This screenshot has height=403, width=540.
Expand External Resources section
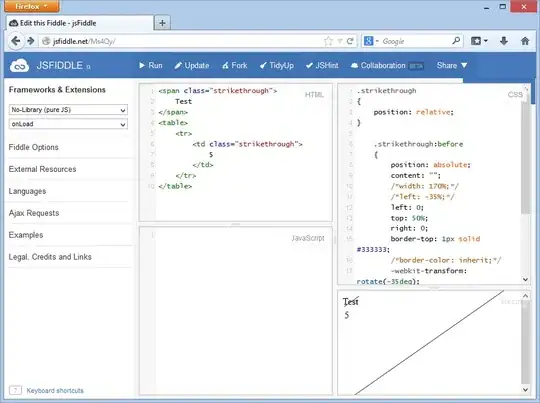(42, 169)
